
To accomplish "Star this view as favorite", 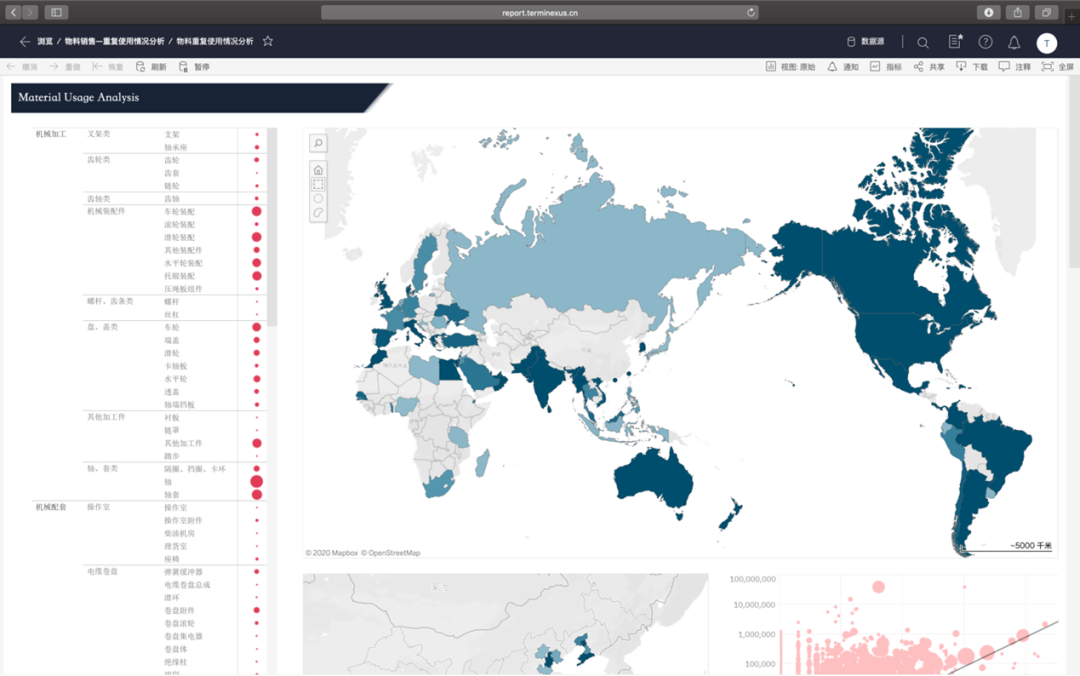I will point(267,42).
